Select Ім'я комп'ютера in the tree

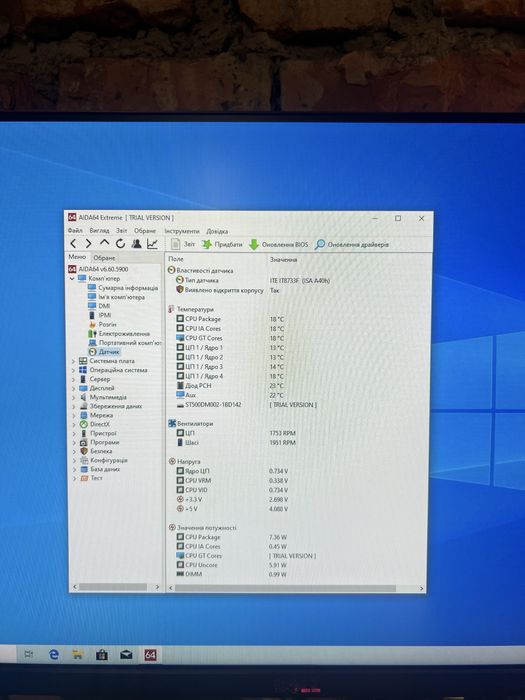tap(117, 297)
